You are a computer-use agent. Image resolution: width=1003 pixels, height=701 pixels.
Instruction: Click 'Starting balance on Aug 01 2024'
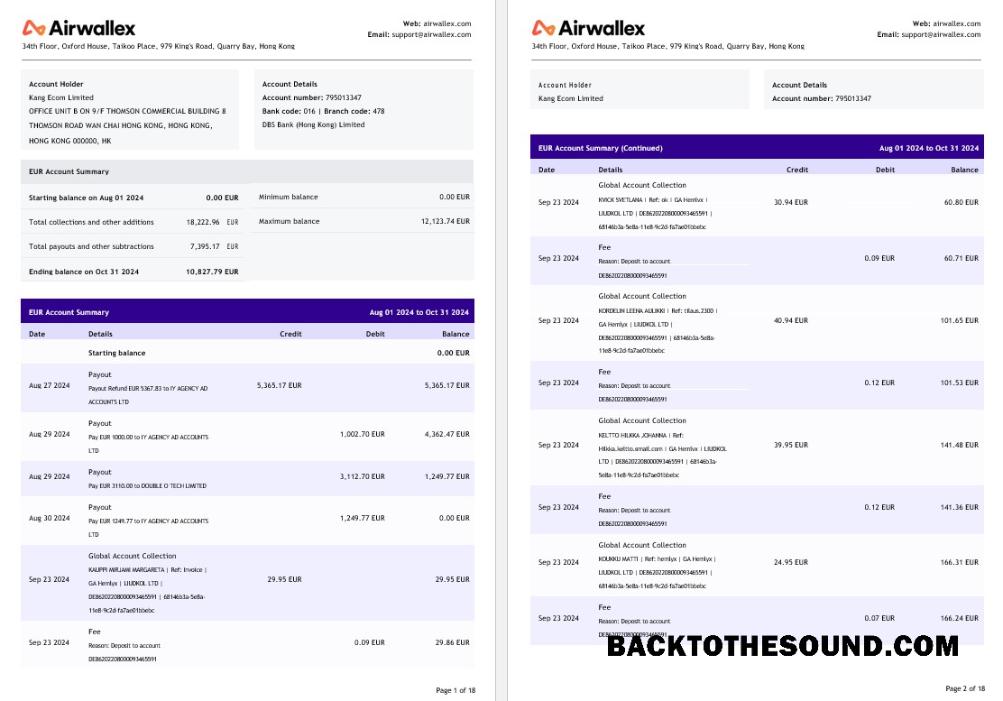86,198
